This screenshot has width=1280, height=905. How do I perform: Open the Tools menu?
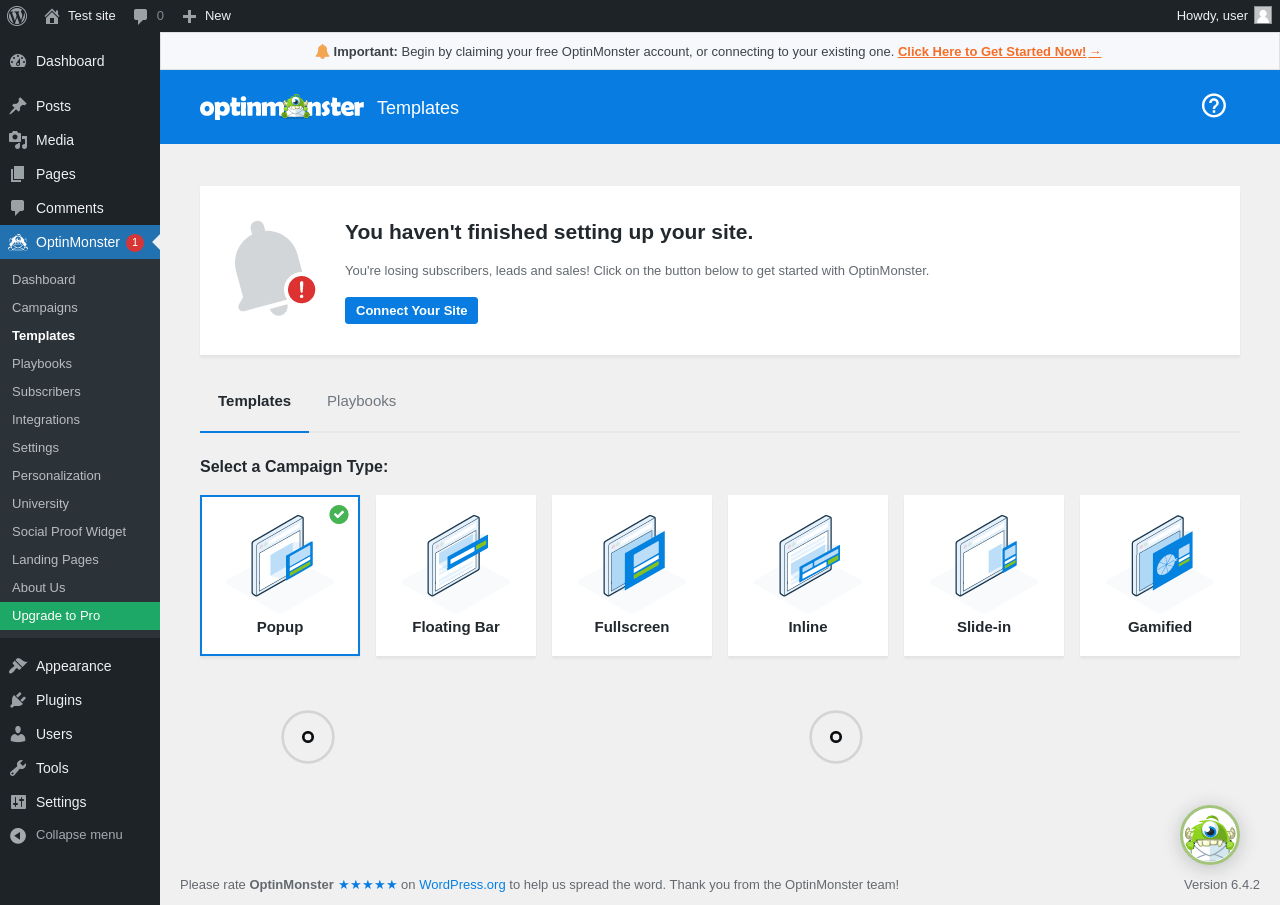pos(80,768)
